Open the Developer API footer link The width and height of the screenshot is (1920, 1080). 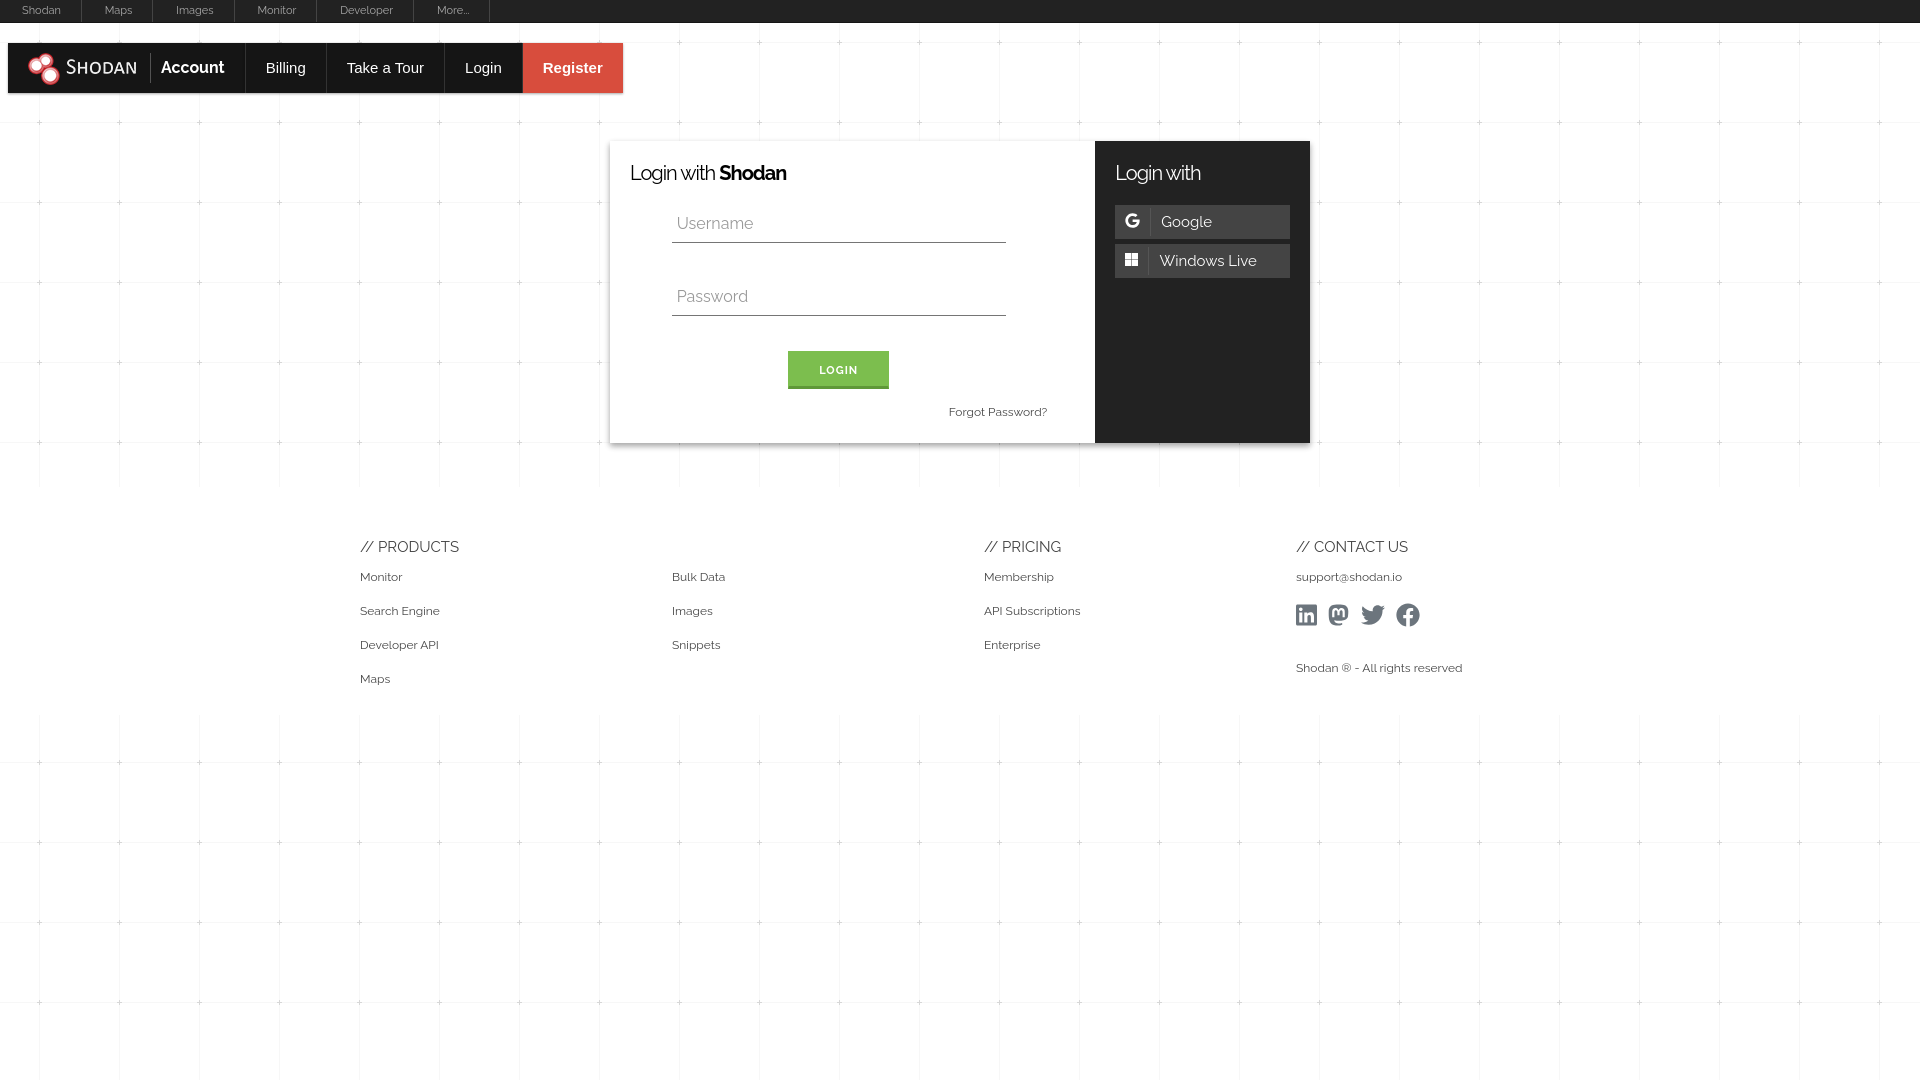point(399,645)
